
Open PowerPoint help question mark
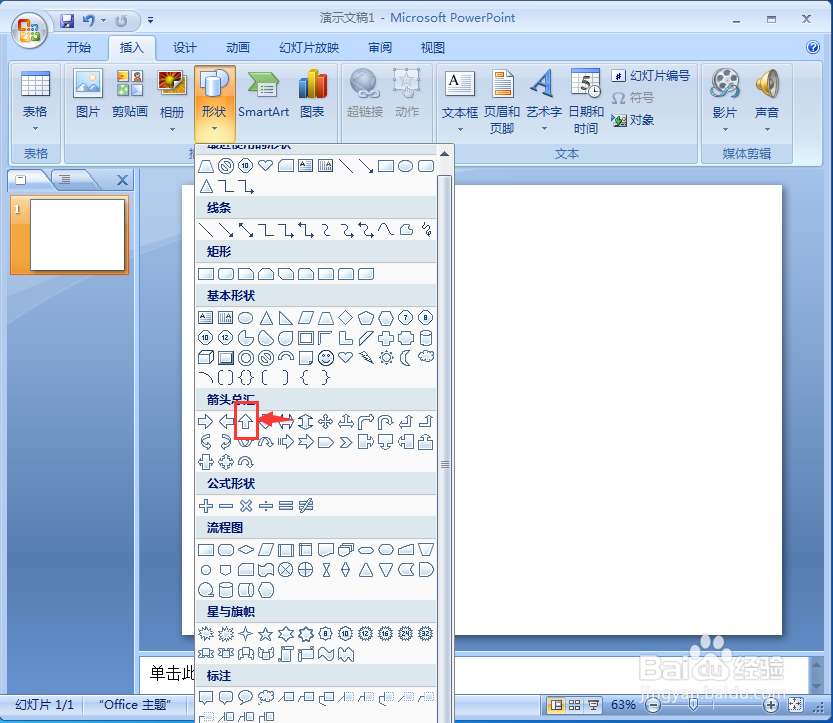pyautogui.click(x=813, y=47)
